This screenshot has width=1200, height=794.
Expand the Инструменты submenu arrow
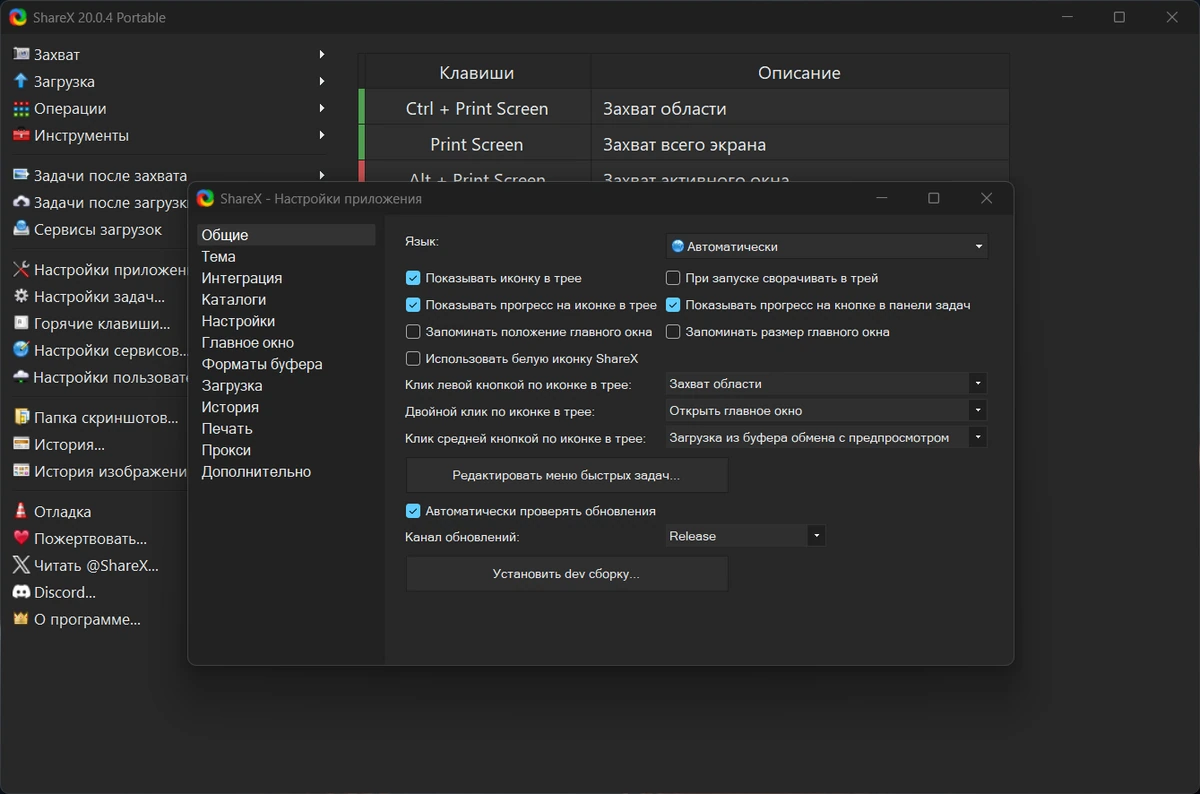(322, 135)
